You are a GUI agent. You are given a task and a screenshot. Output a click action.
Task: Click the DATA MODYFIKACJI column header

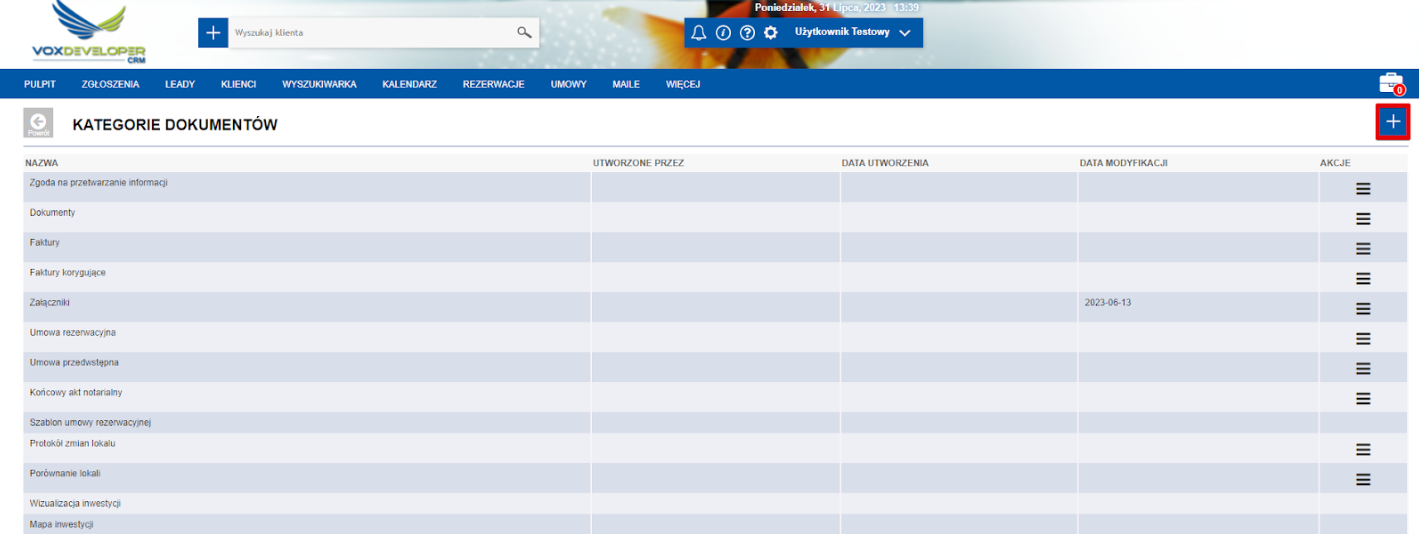tap(1124, 162)
